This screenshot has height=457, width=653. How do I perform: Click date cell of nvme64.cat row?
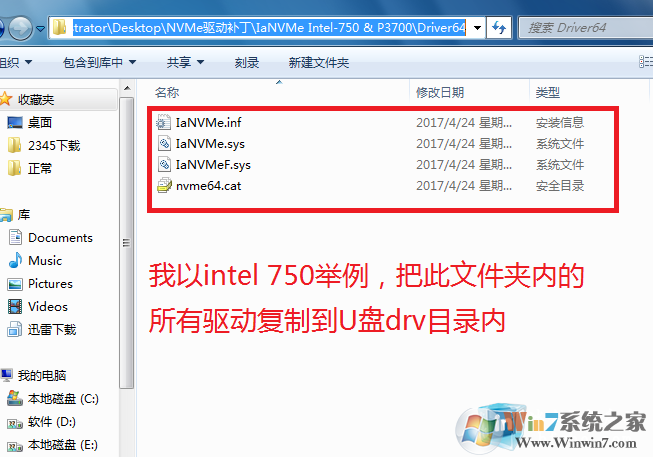[x=464, y=185]
